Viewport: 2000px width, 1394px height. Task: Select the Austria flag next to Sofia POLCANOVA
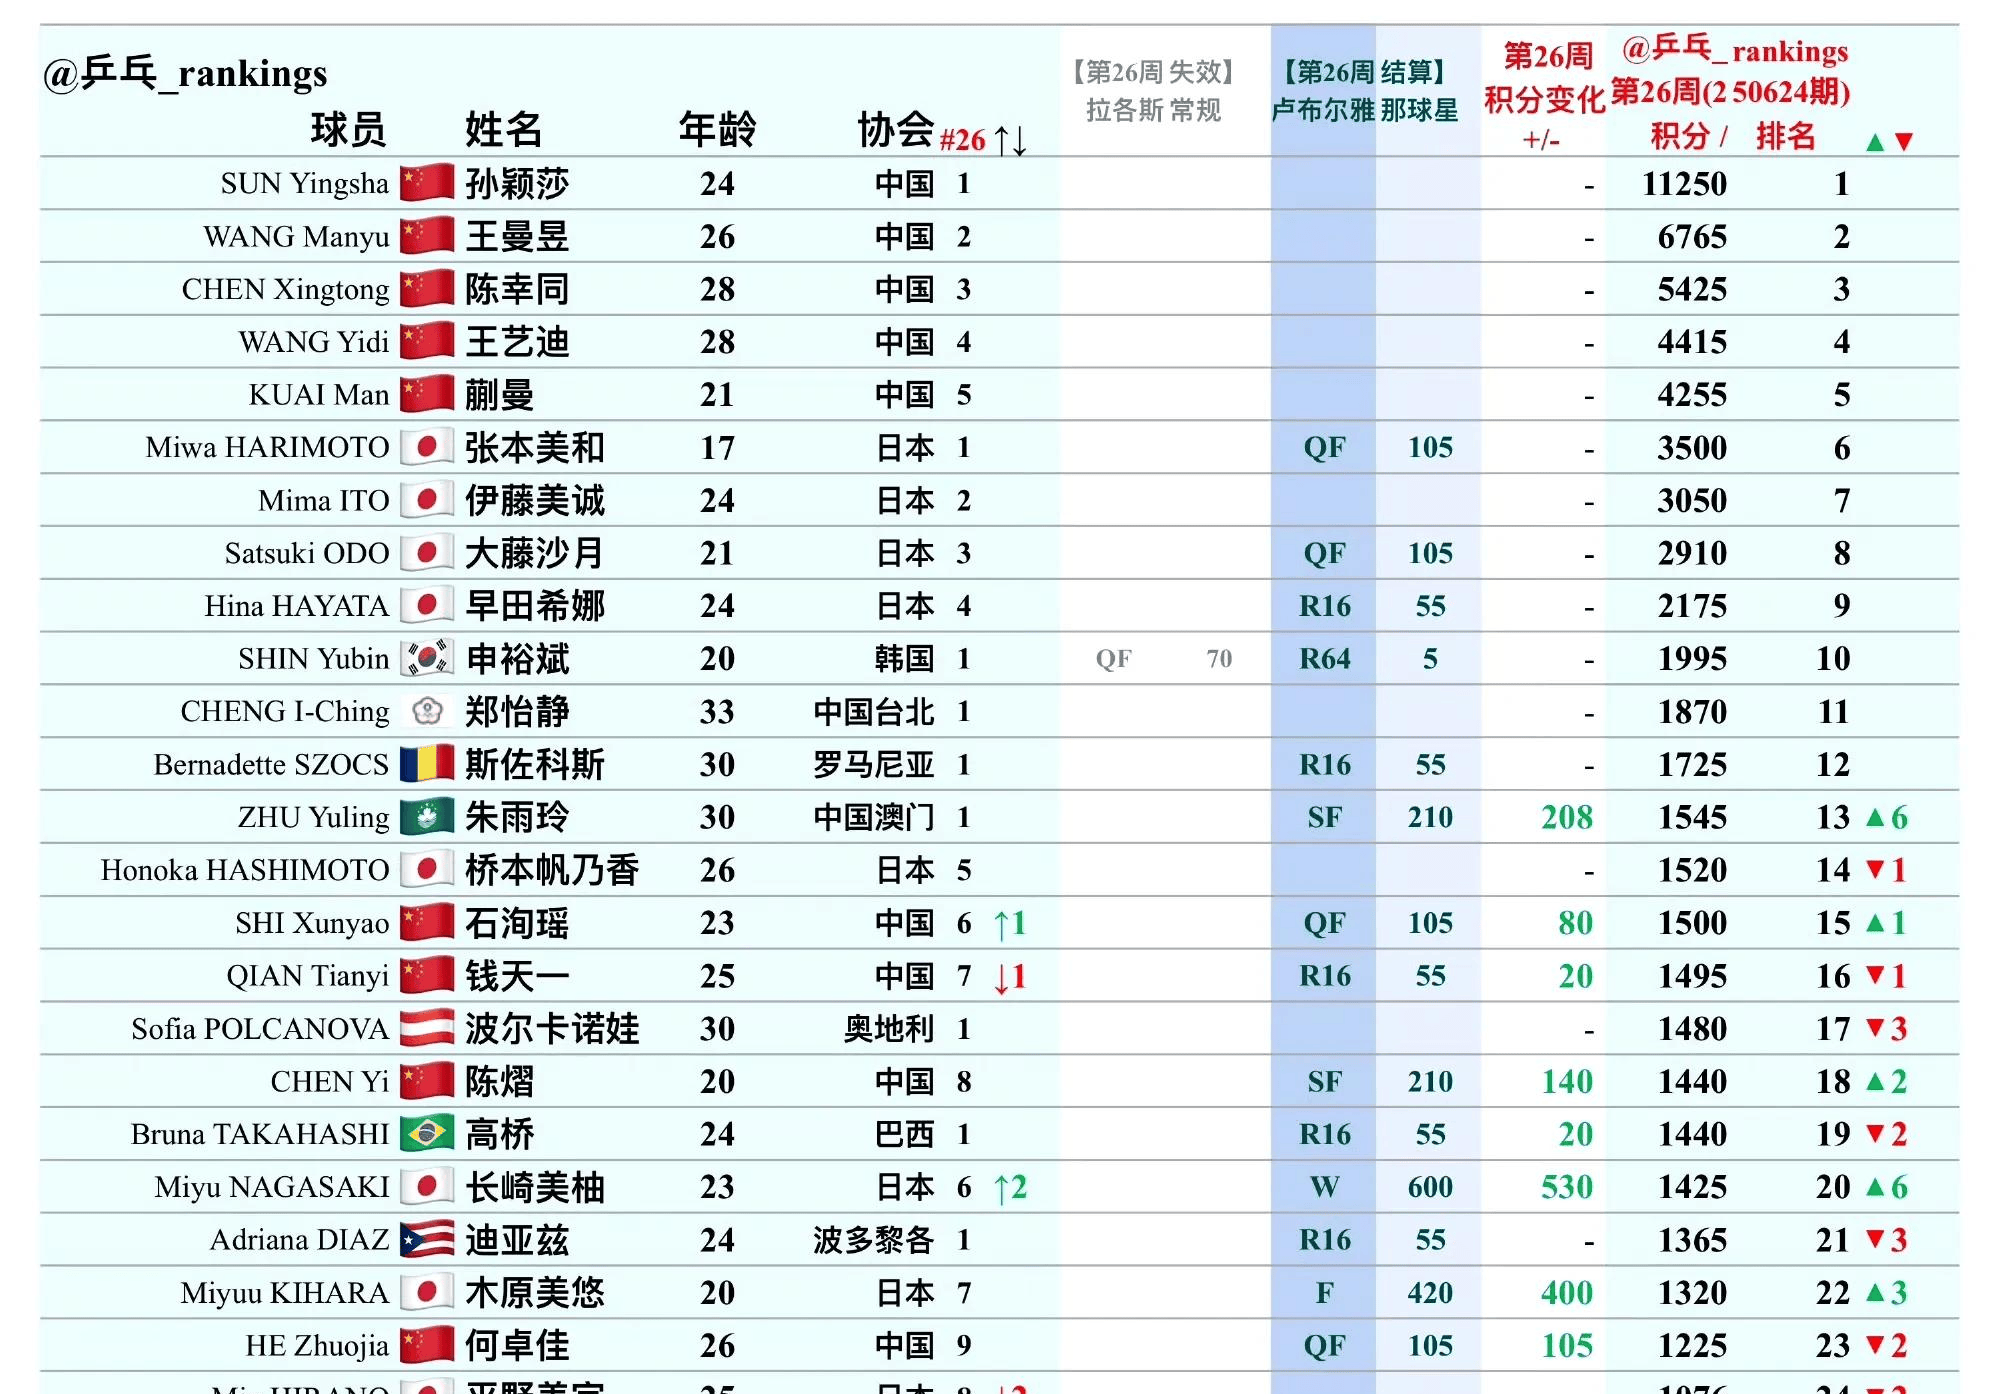427,1028
